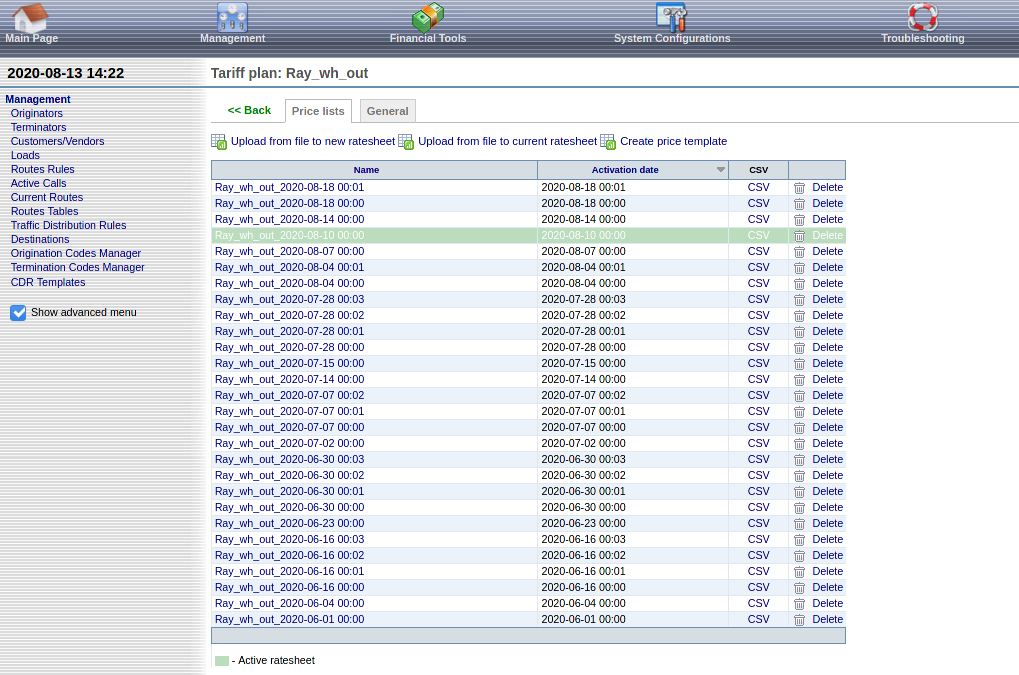This screenshot has width=1019, height=675.
Task: Open the Main Page house icon
Action: point(30,18)
